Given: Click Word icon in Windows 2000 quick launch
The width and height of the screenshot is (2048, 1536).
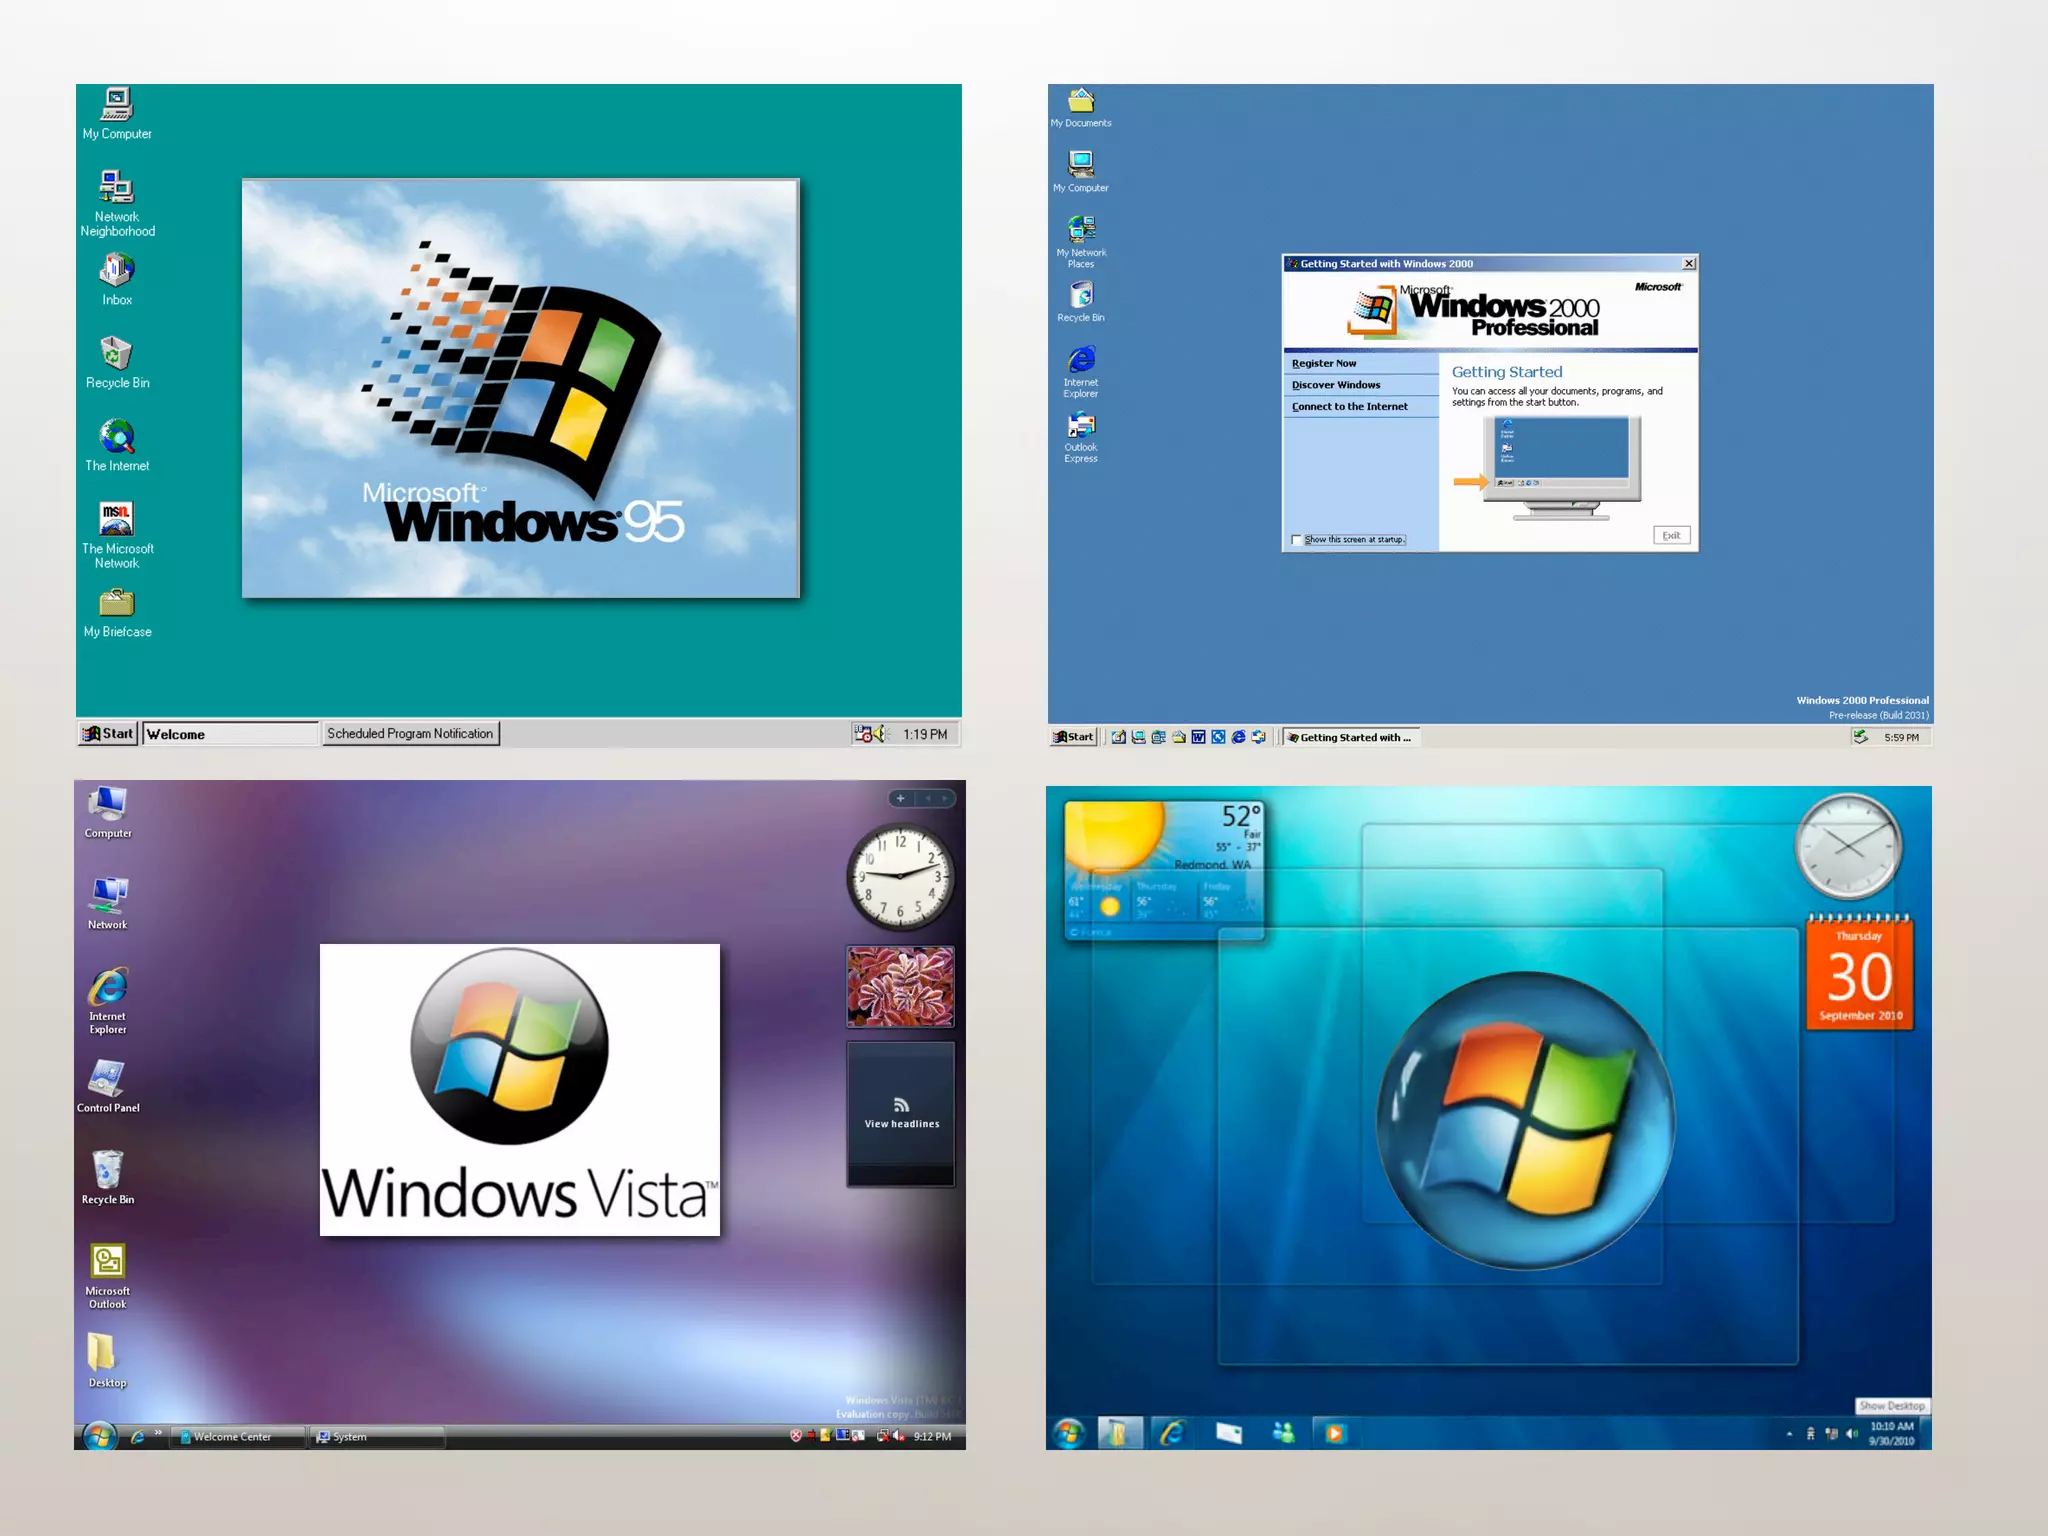Looking at the screenshot, I should tap(1198, 737).
